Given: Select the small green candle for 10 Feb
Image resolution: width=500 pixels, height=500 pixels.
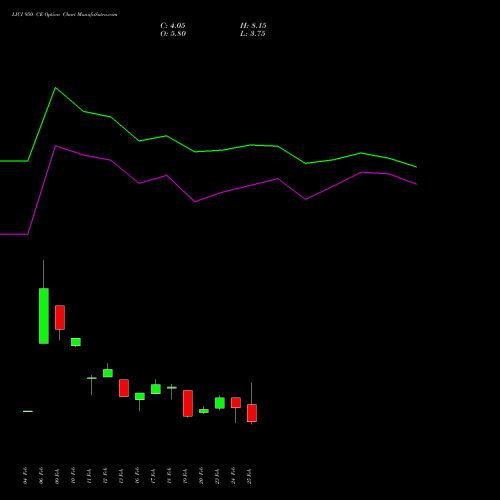Looking at the screenshot, I should pos(76,342).
